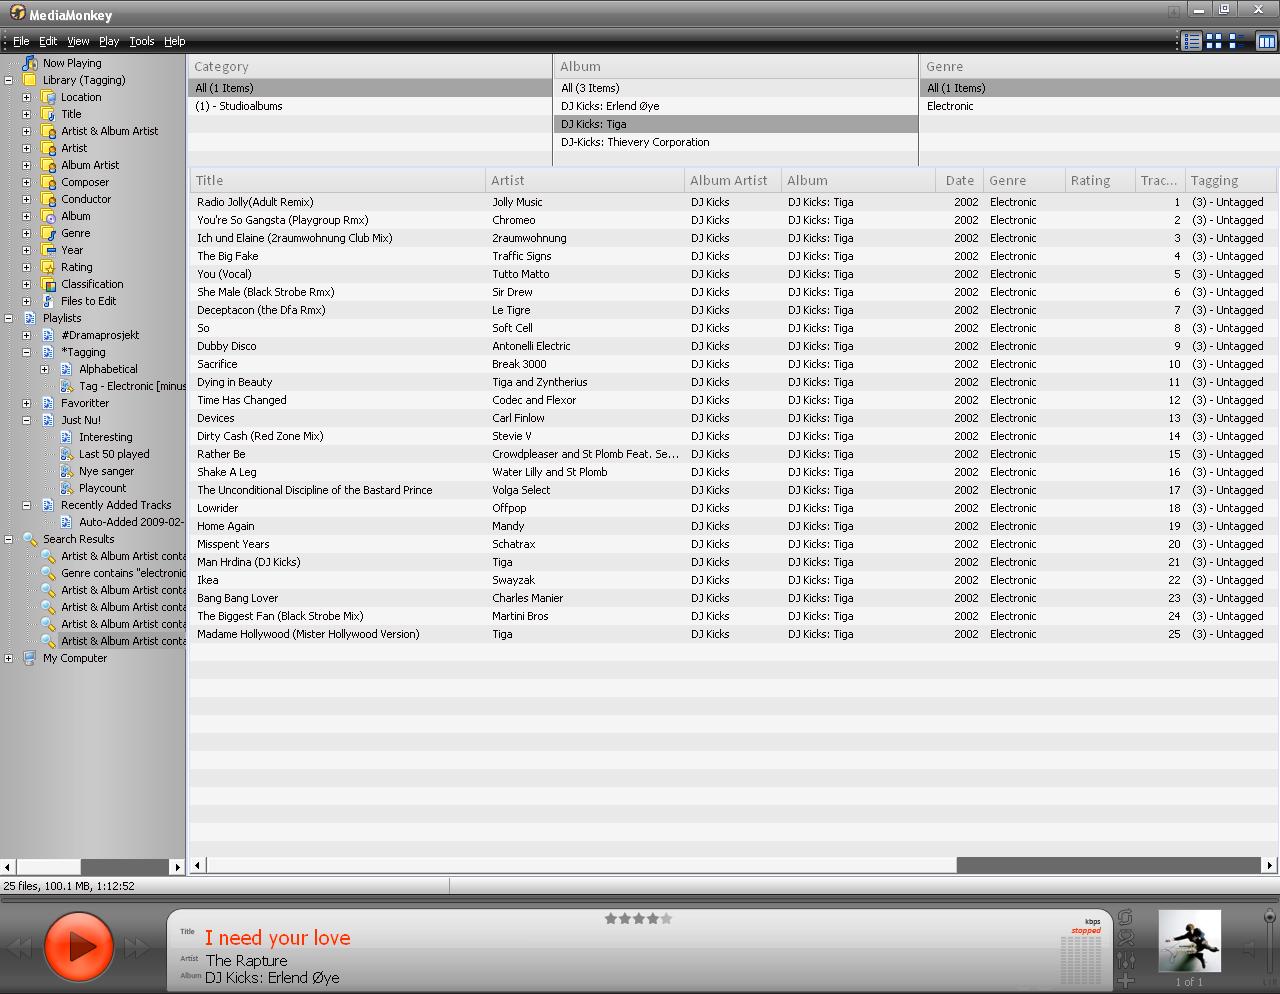Switch to the thumbnails grid view

[x=1214, y=41]
